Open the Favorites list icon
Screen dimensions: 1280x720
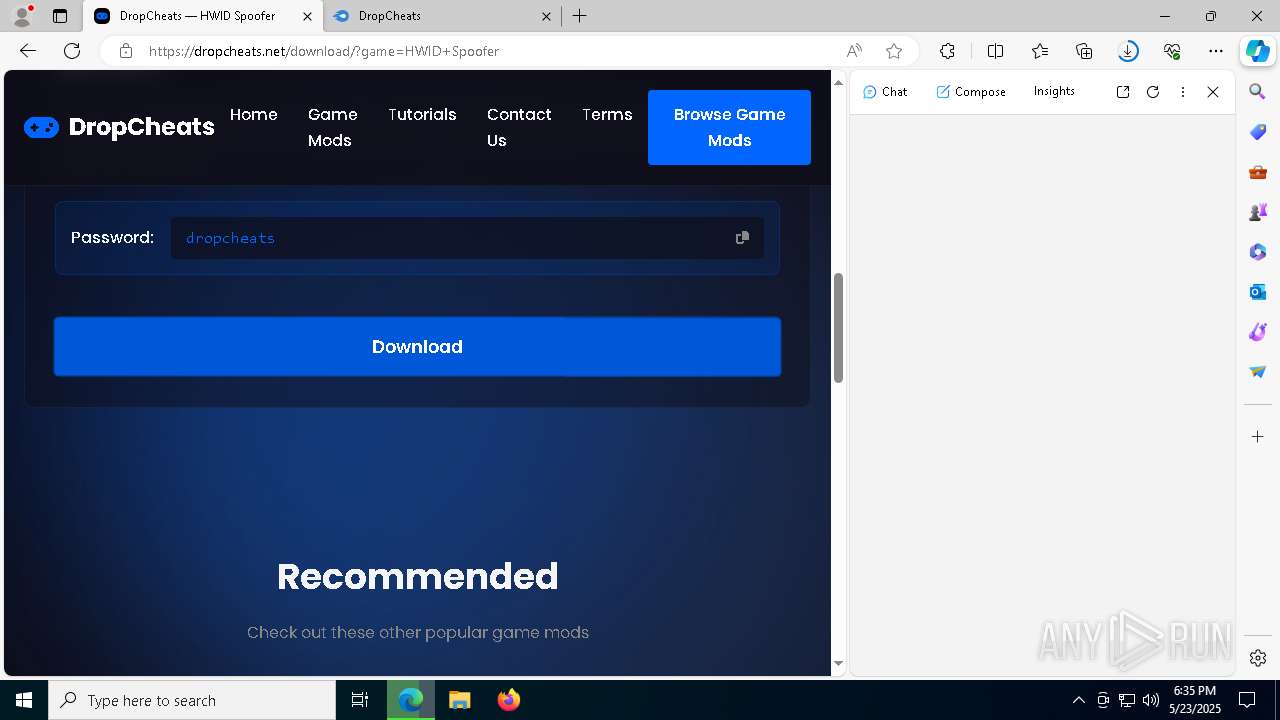click(1040, 51)
